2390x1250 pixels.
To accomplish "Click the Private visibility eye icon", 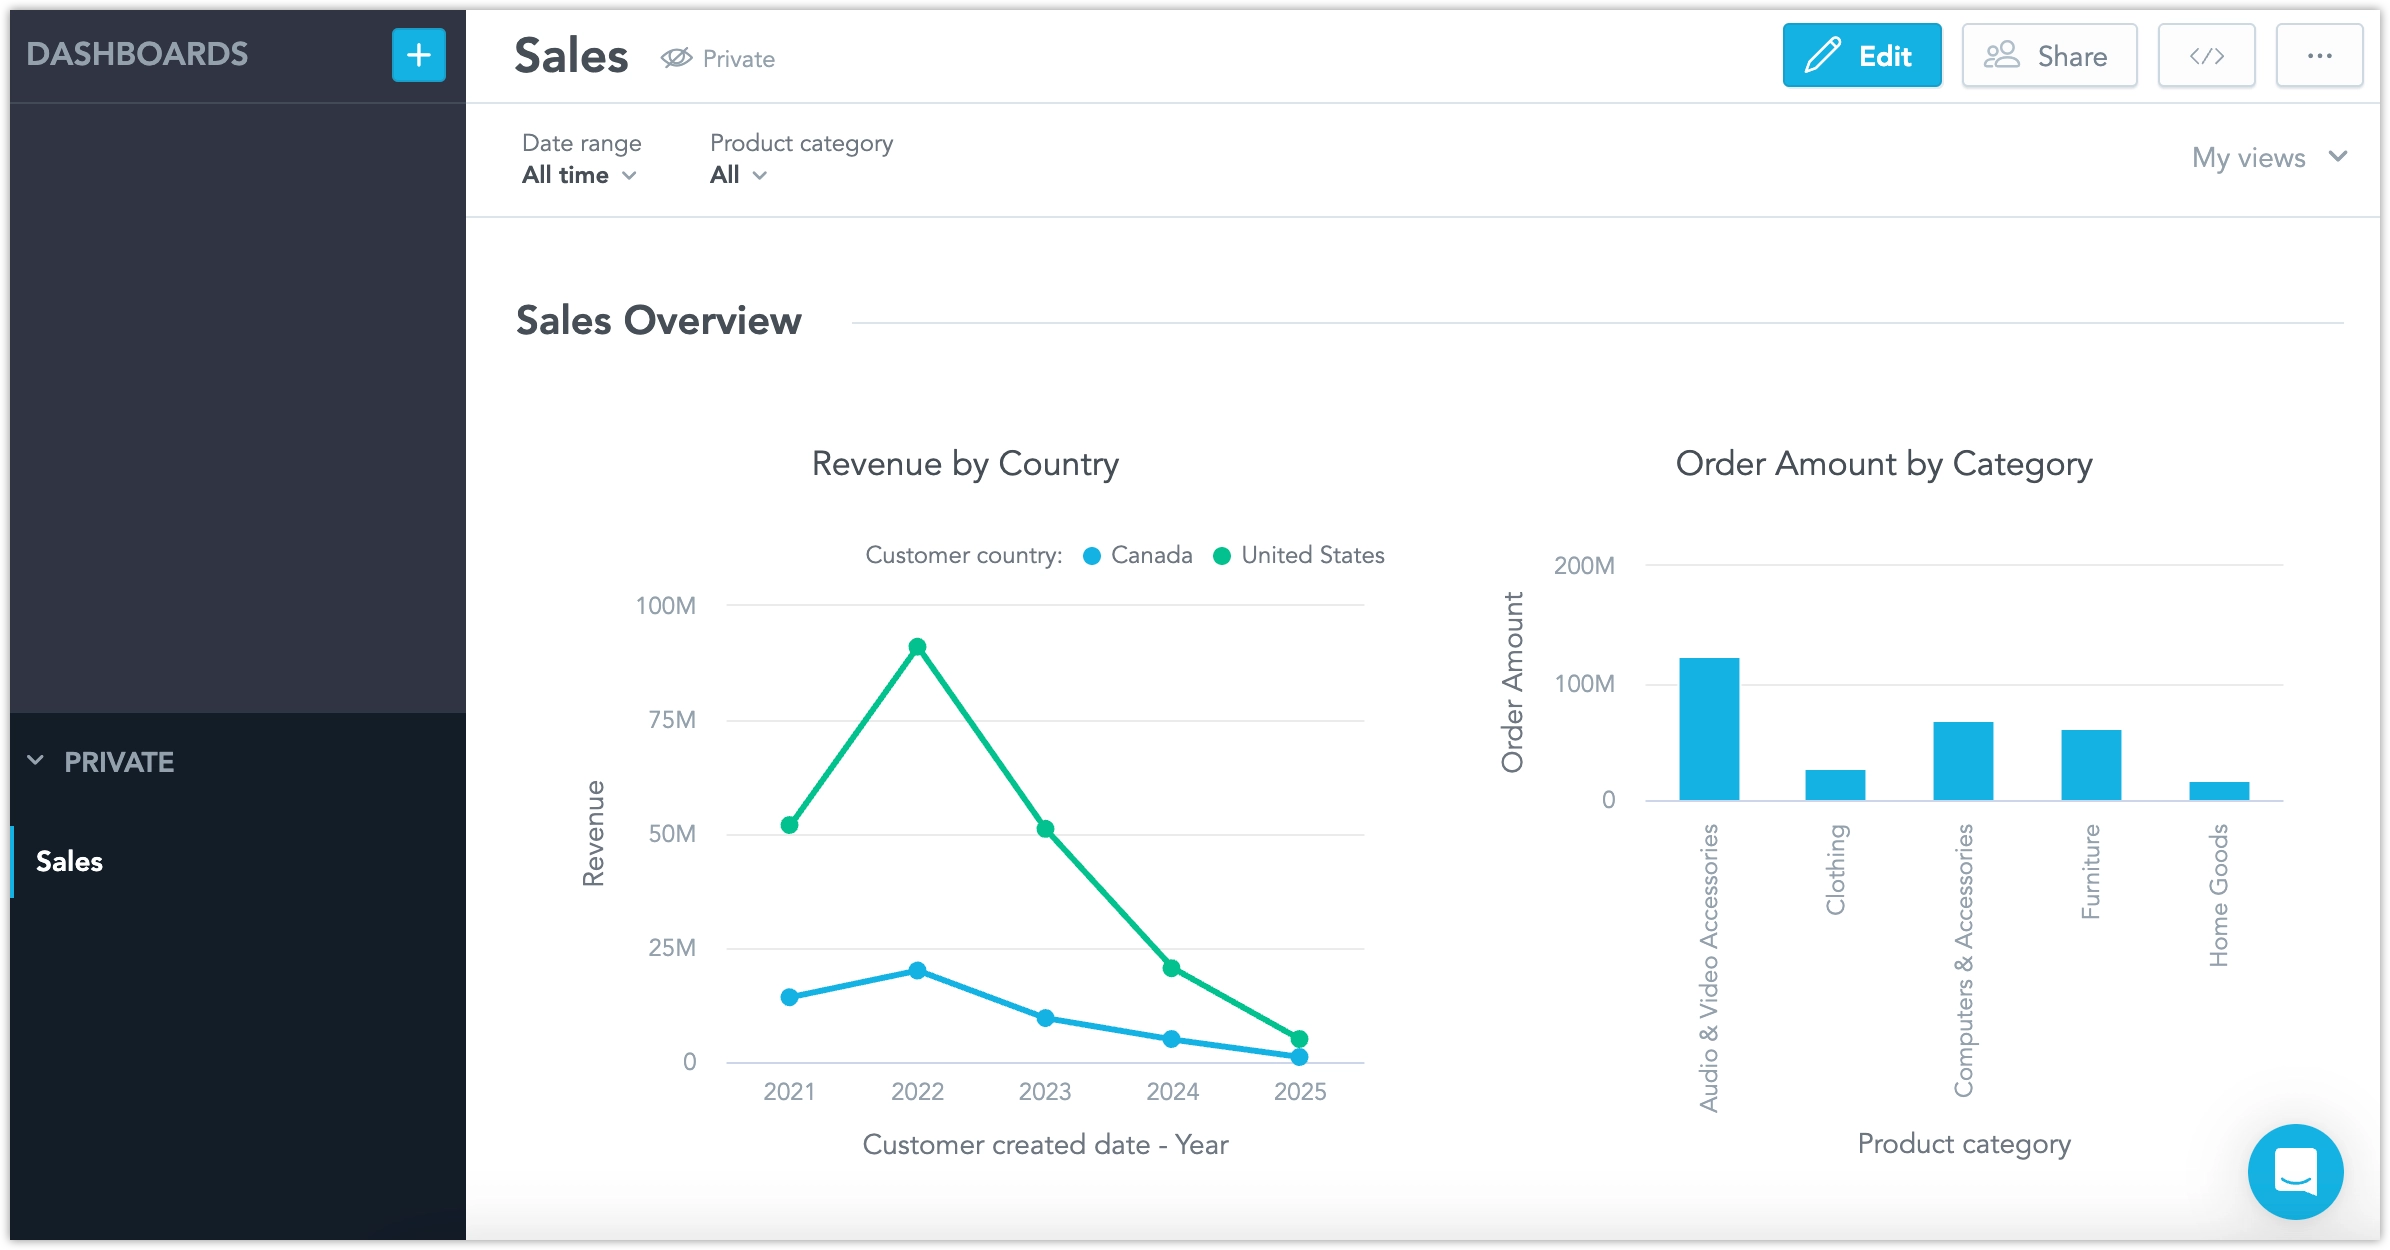I will [x=675, y=58].
